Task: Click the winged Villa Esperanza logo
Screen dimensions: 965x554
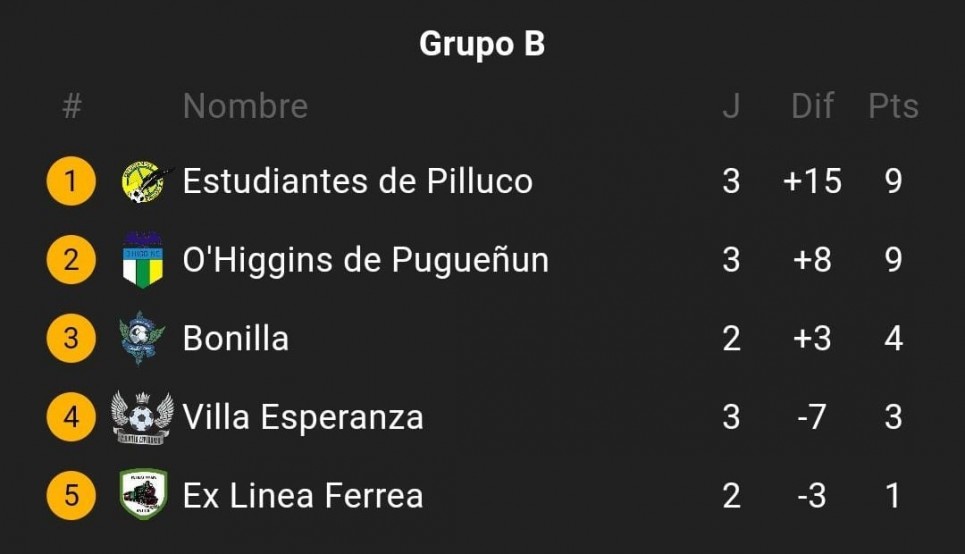Action: click(x=142, y=417)
